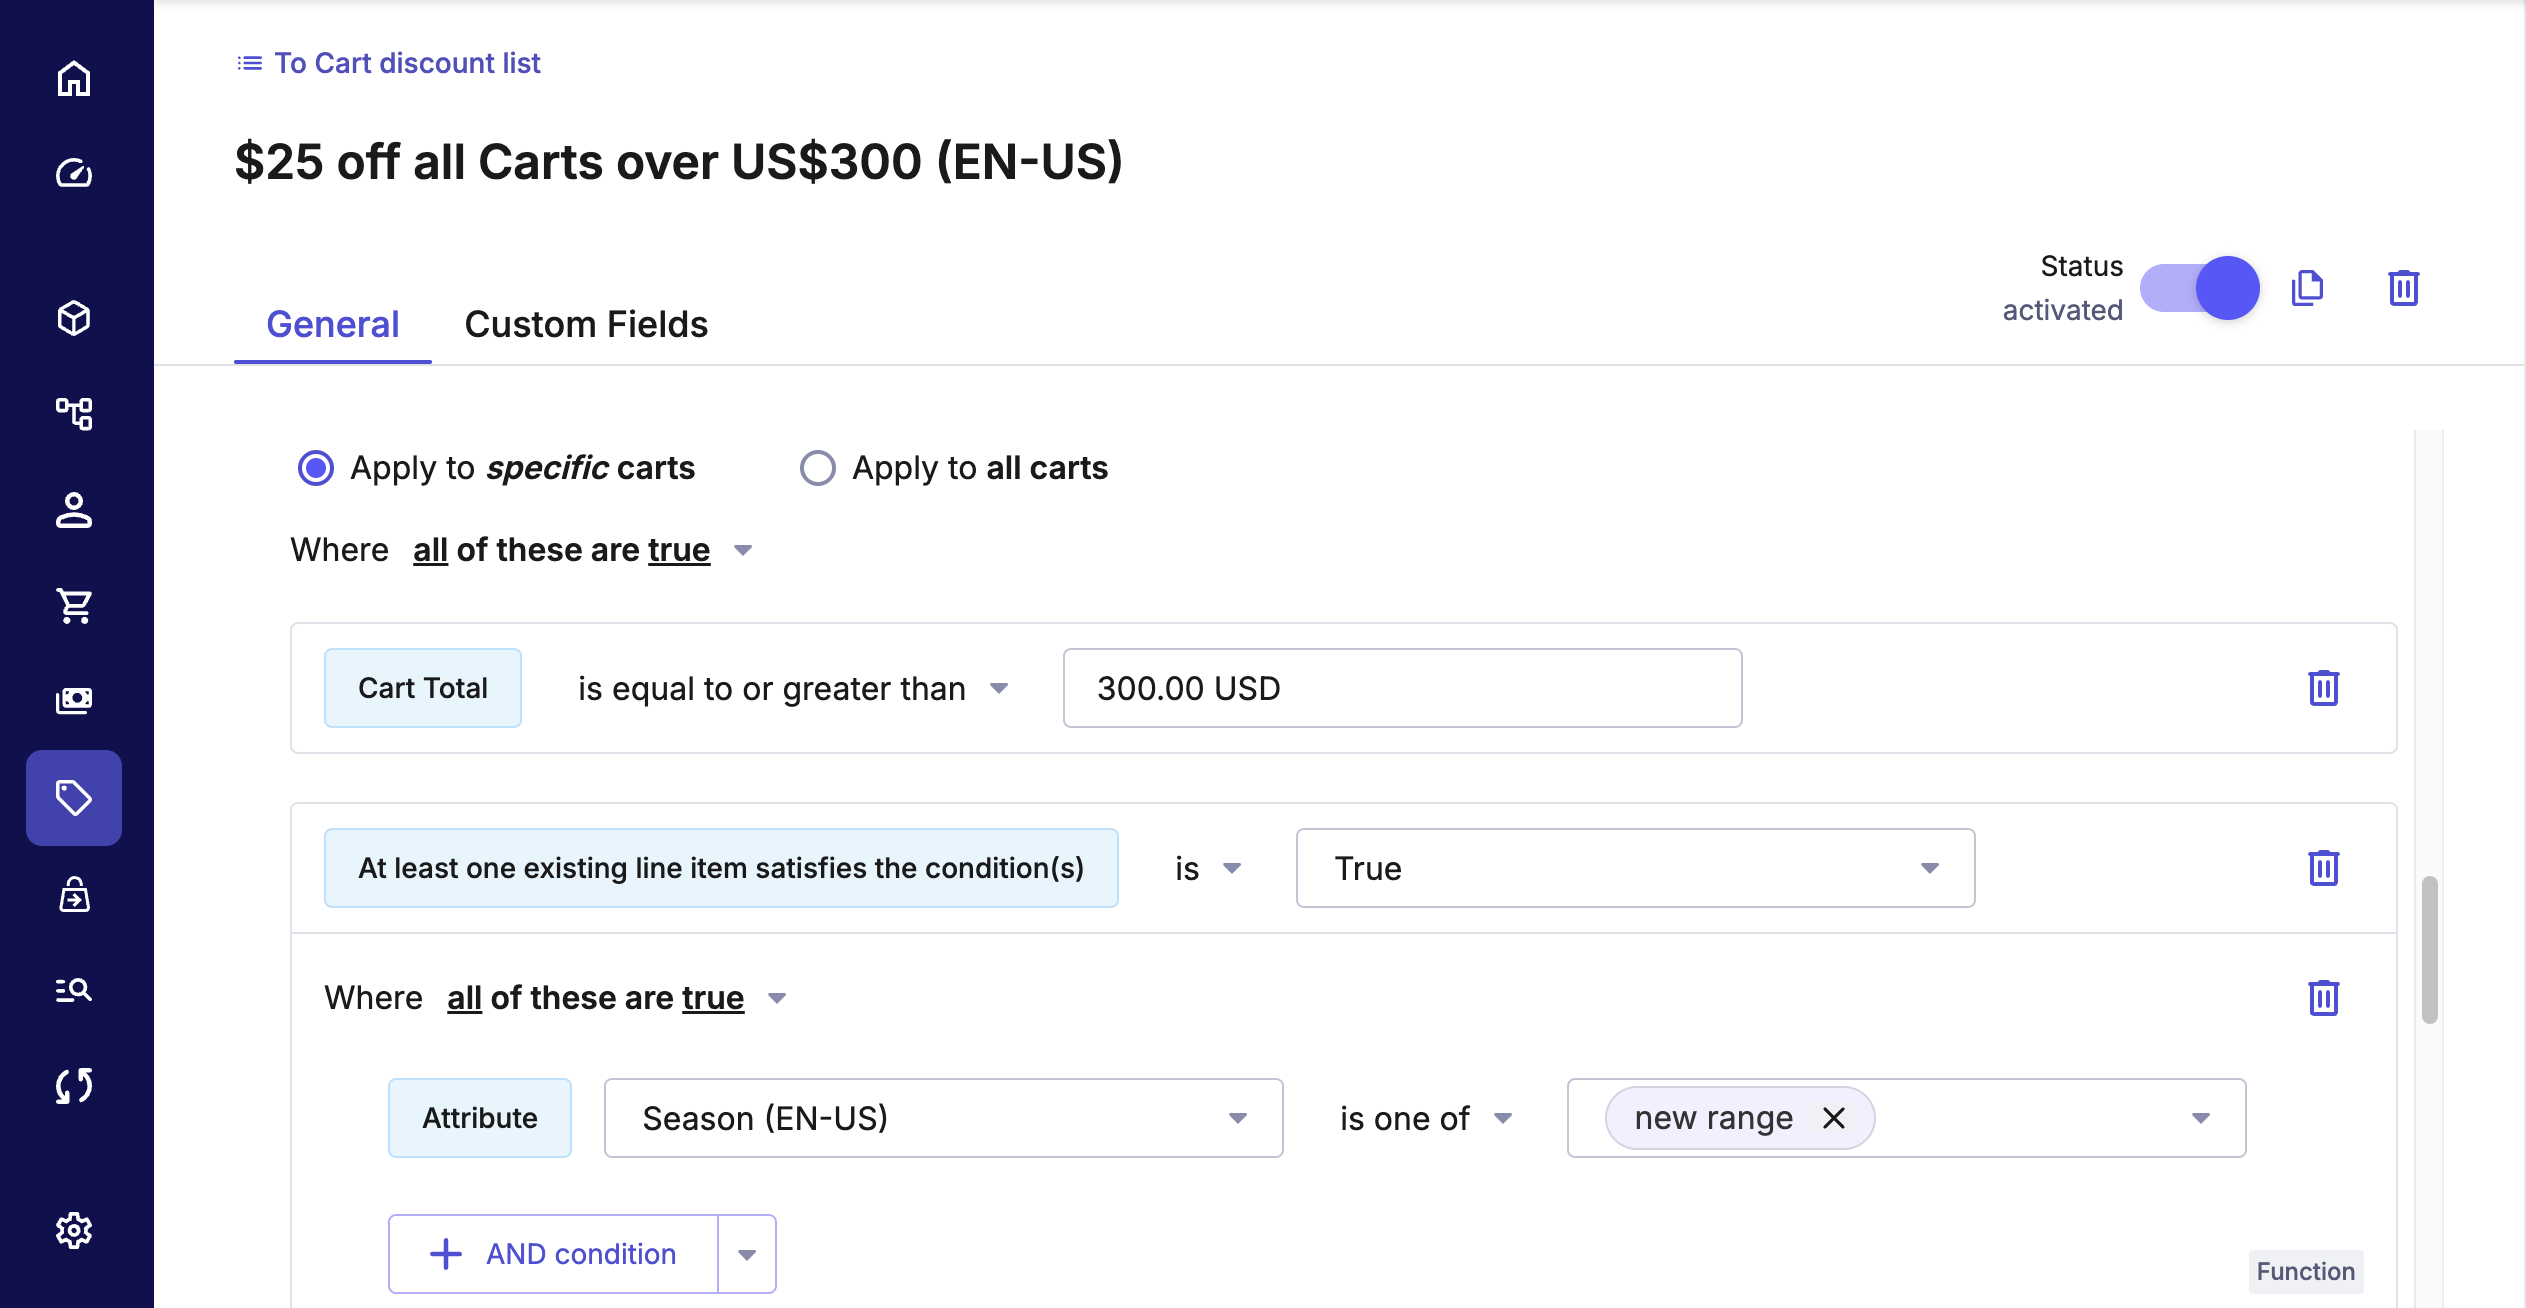Screen dimensions: 2526x1308
Task: Click the 300.00 USD amount field
Action: click(1402, 688)
